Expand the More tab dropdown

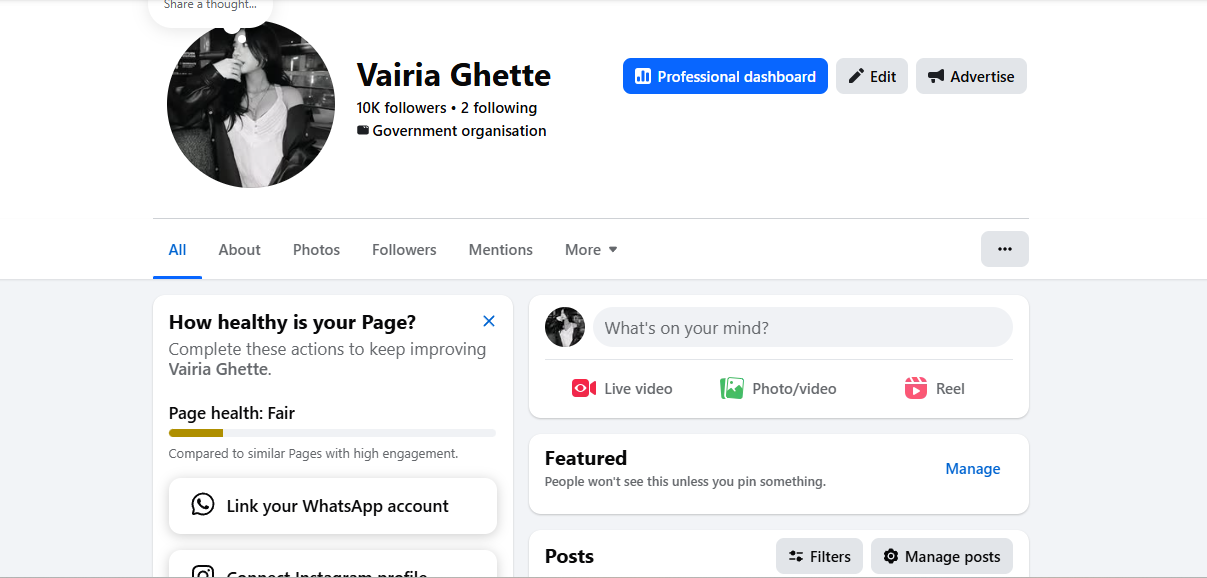coord(591,250)
